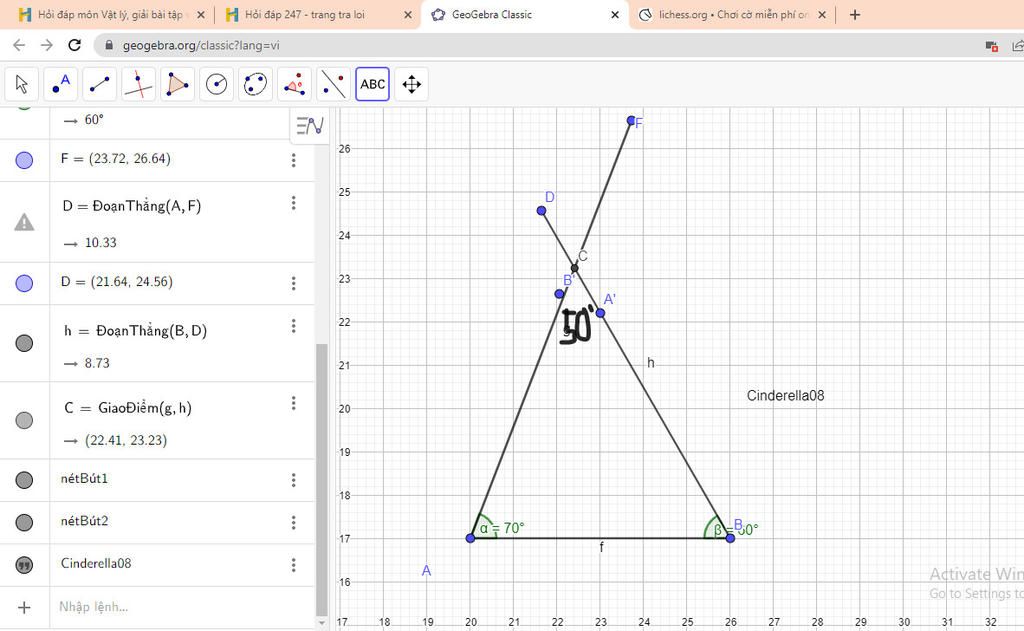Select the Line through two points tool
Image resolution: width=1024 pixels, height=631 pixels.
point(99,84)
